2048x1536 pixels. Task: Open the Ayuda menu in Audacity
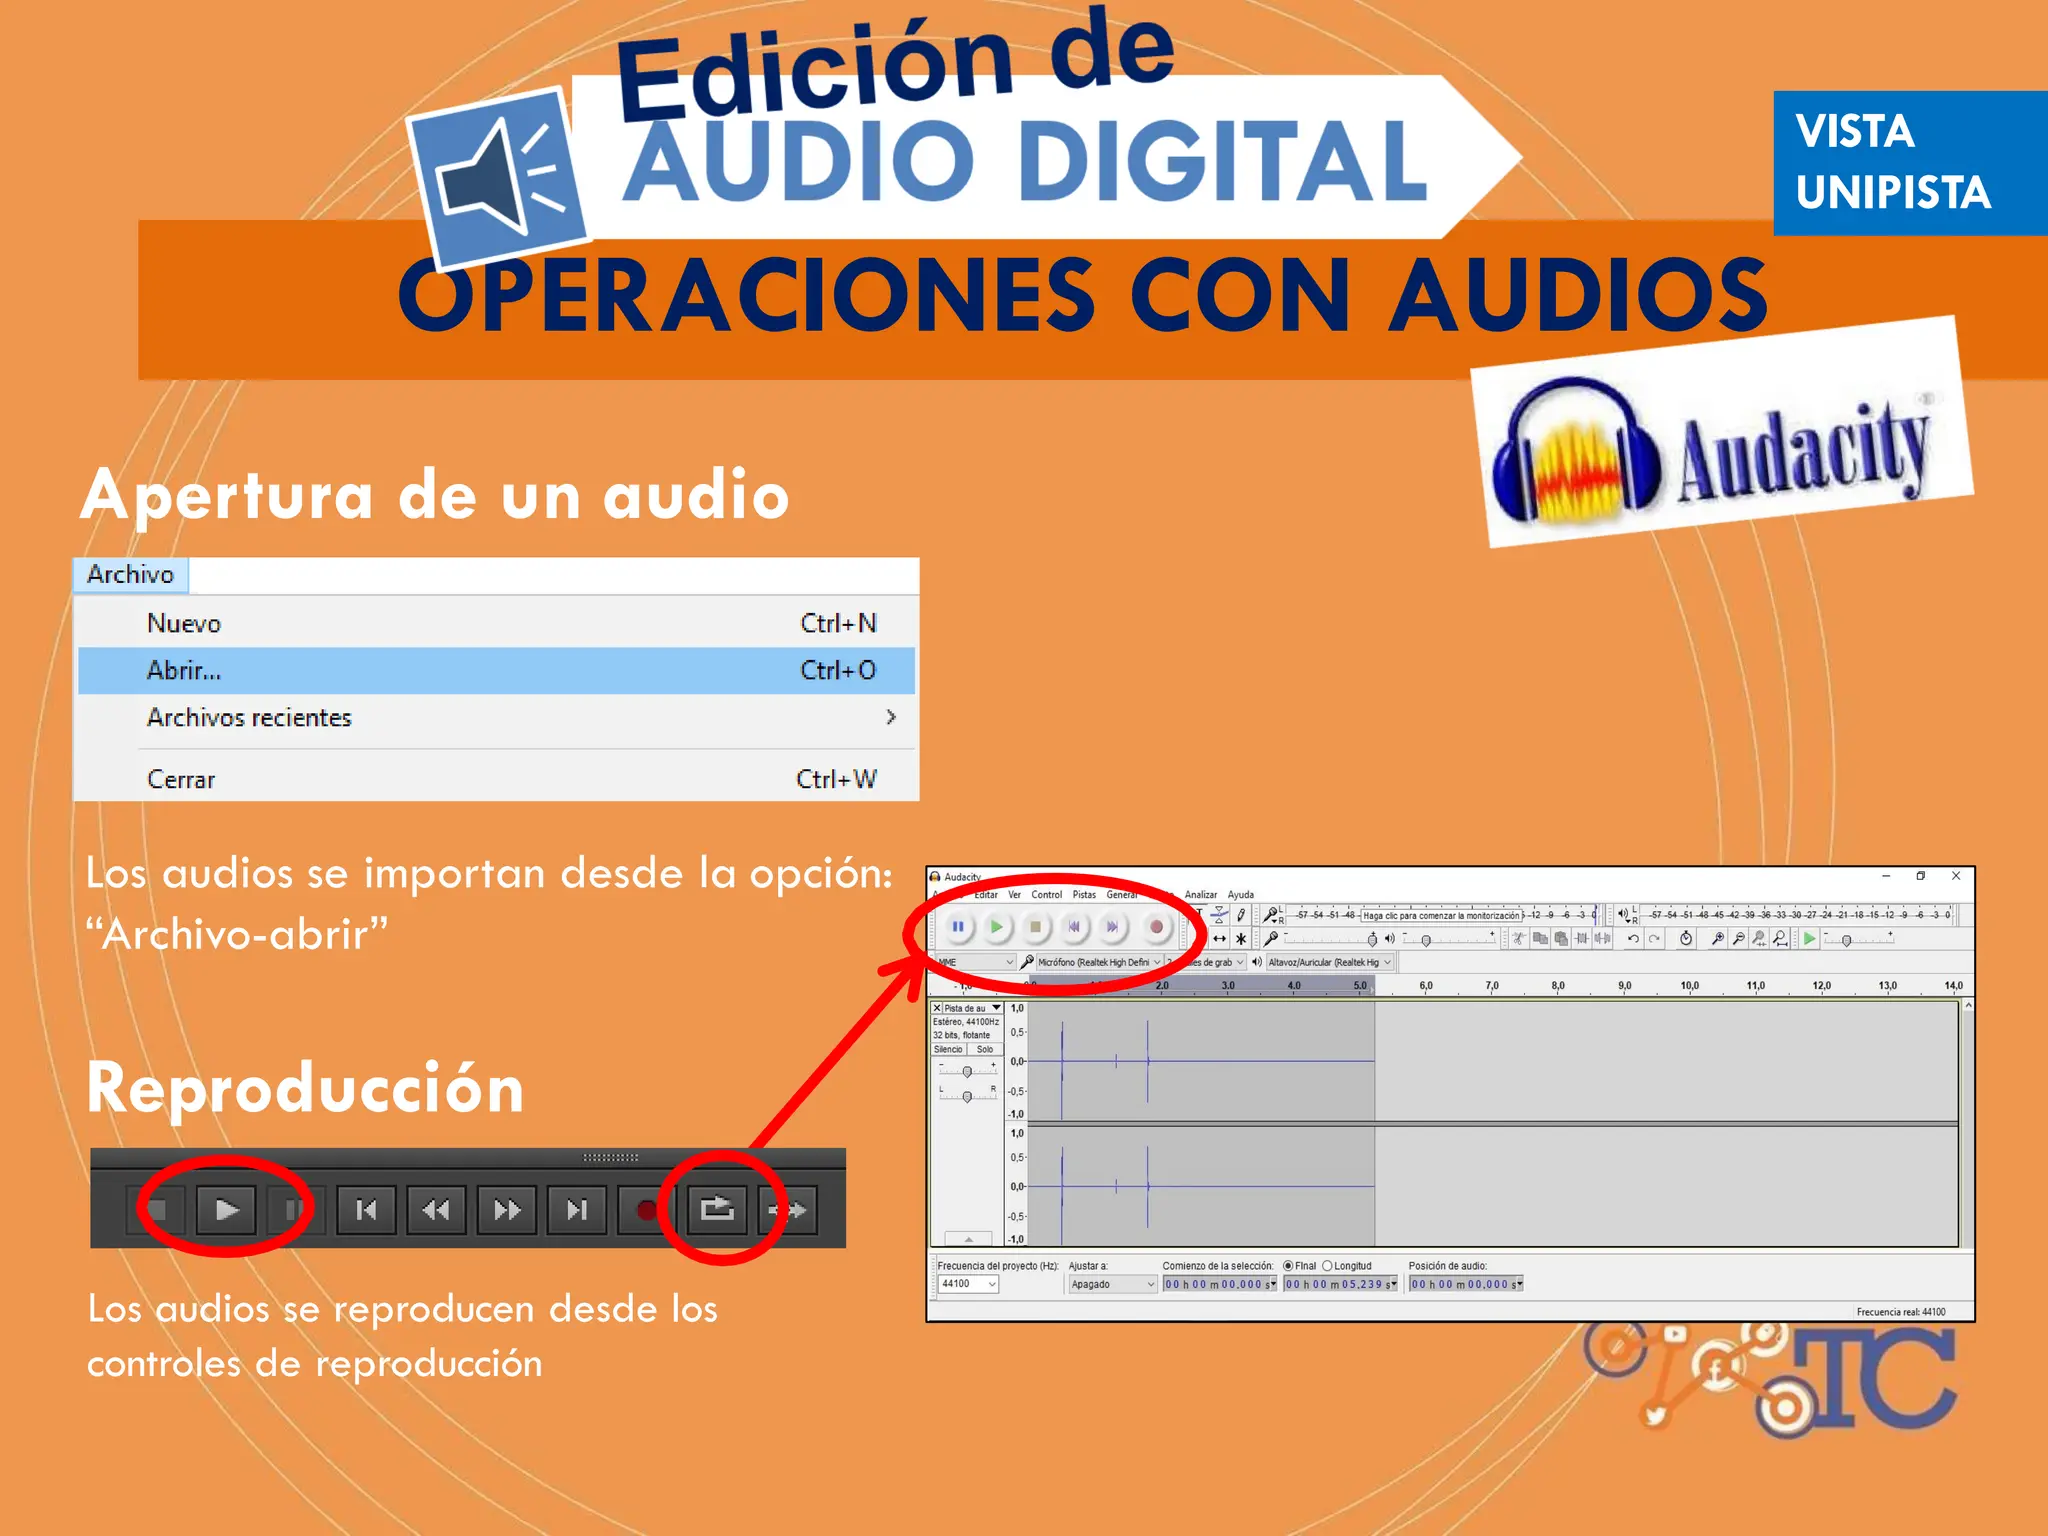pyautogui.click(x=1240, y=895)
